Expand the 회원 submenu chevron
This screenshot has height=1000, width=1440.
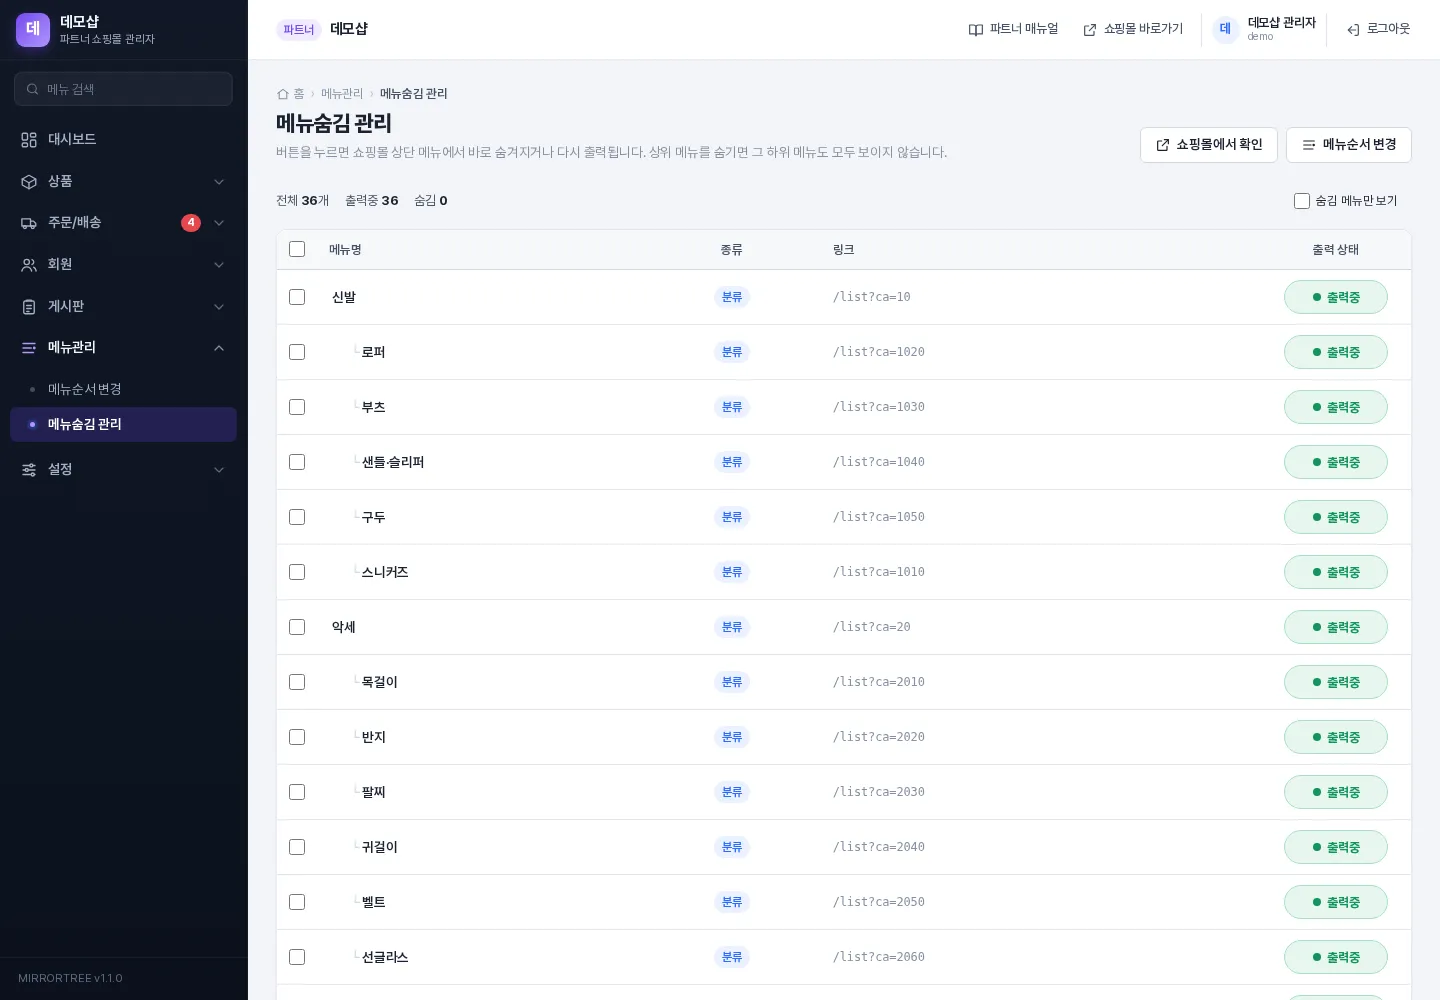point(219,265)
